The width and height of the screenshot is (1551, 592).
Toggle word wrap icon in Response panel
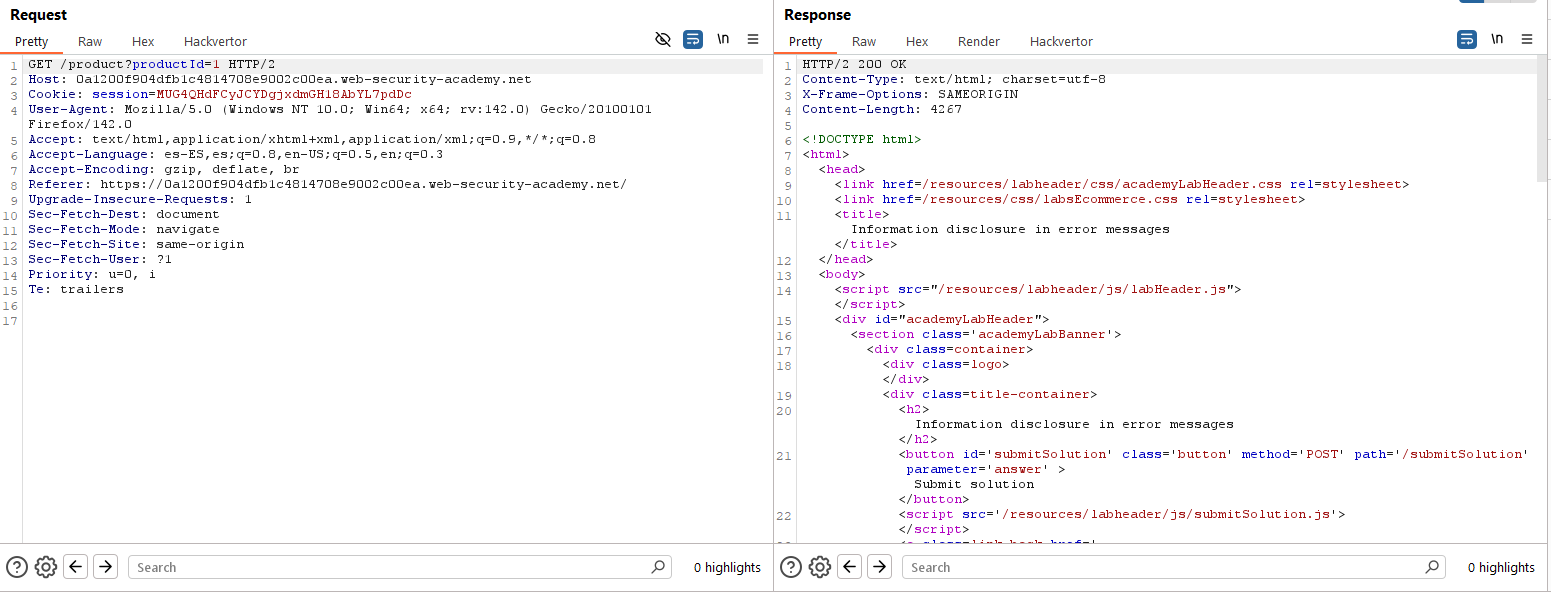[1467, 40]
